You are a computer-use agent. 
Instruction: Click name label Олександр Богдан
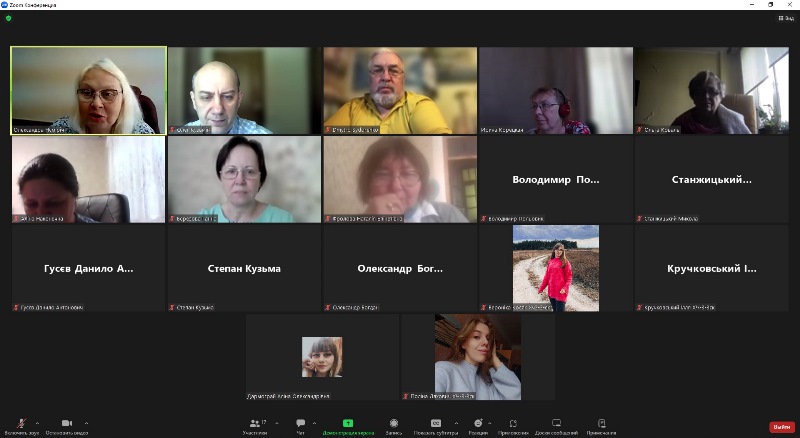[355, 307]
